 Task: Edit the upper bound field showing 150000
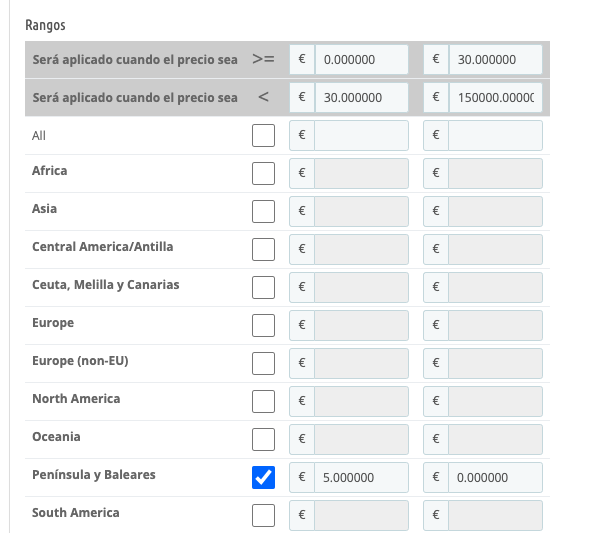494,98
